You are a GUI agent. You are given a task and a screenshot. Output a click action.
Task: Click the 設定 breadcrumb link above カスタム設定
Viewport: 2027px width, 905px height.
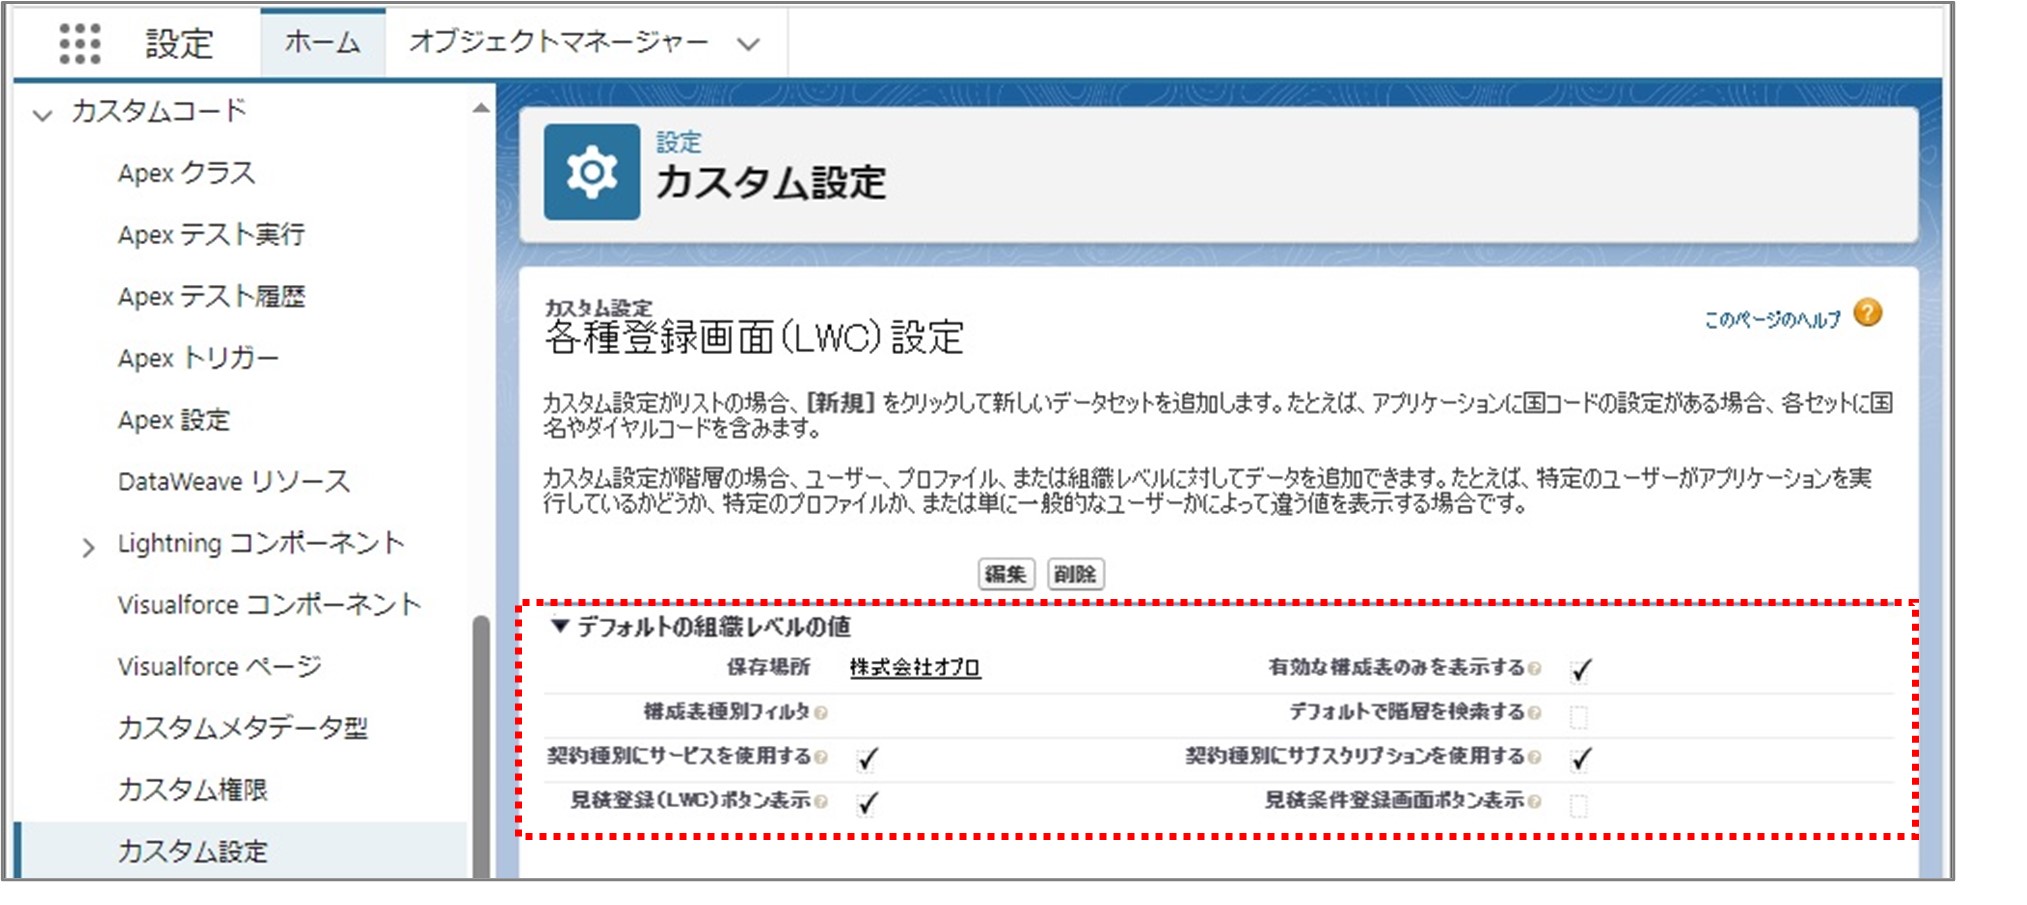tap(679, 142)
